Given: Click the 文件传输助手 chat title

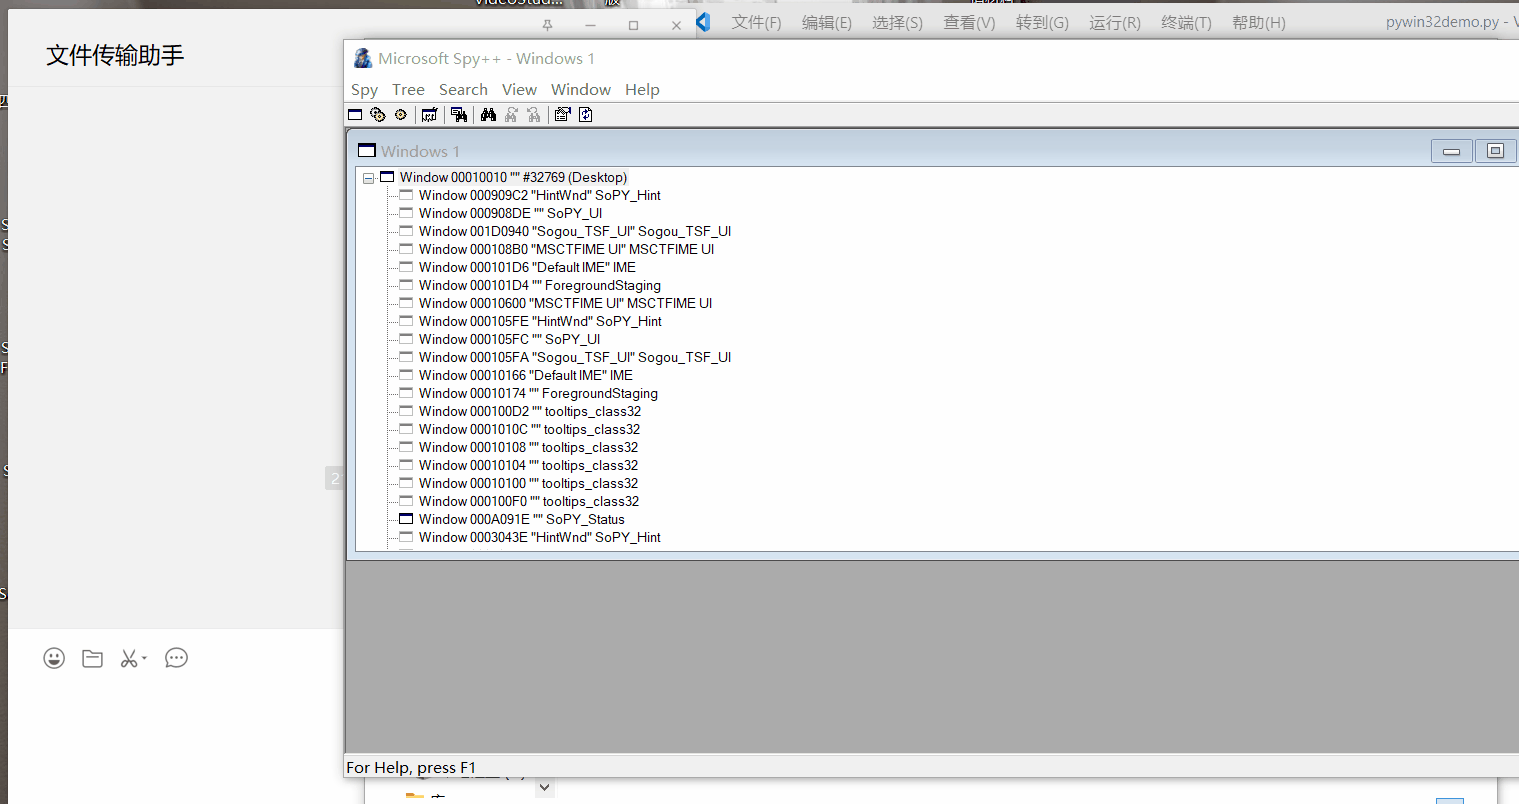Looking at the screenshot, I should pyautogui.click(x=115, y=55).
